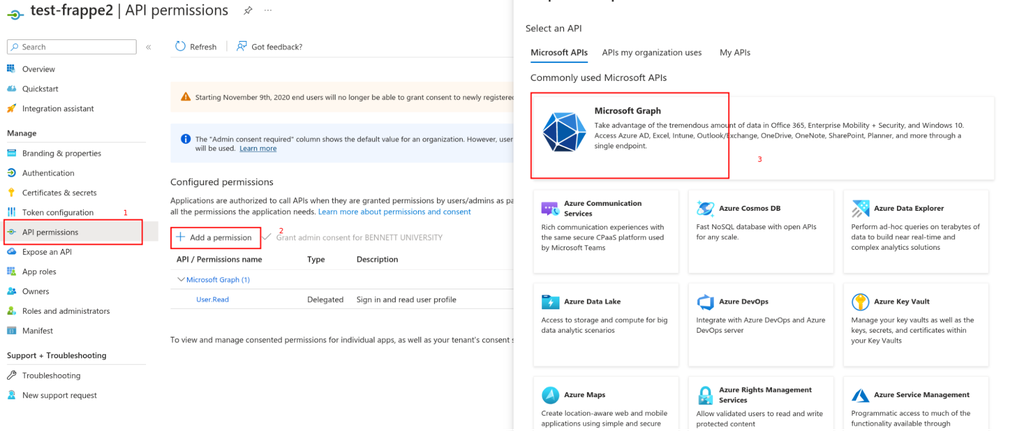Click the Microsoft Graph polyhedron logo
This screenshot has width=1024, height=431.
click(564, 132)
